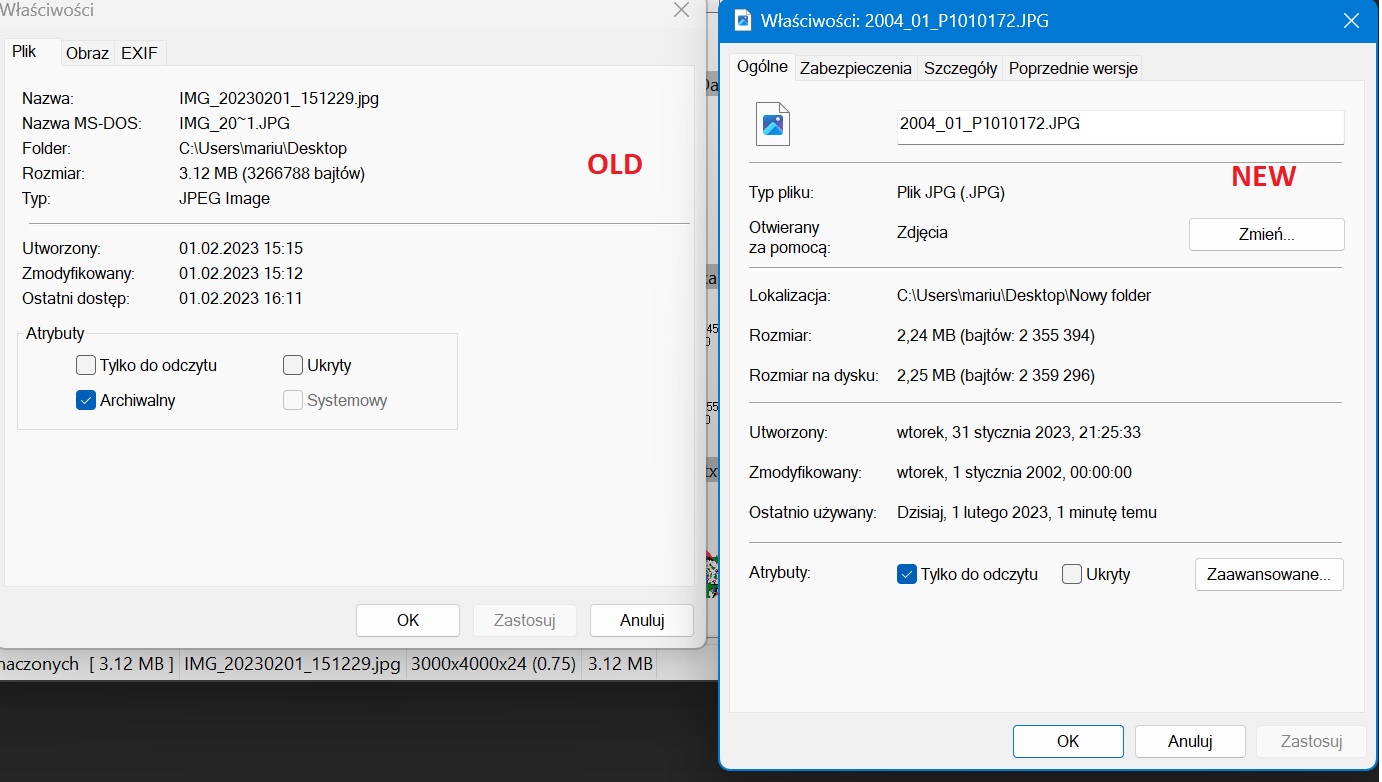This screenshot has height=782, width=1382.
Task: Check Ukryty next to the Zaawansowane button
Action: (1072, 574)
